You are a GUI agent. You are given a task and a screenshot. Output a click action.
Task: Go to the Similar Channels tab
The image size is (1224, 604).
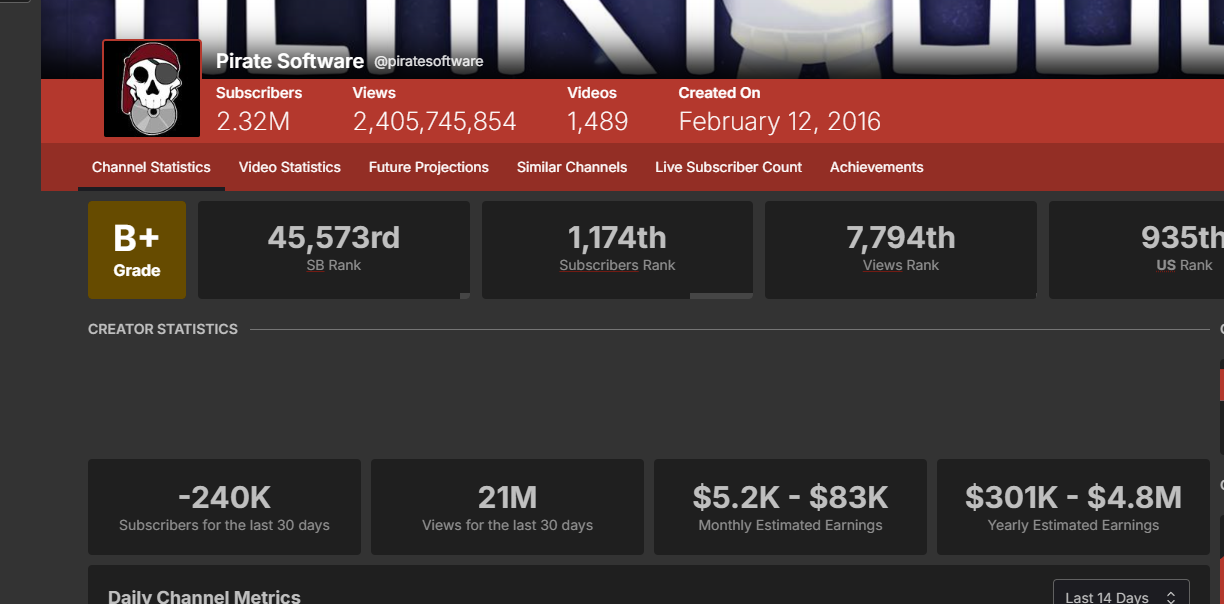coord(572,167)
